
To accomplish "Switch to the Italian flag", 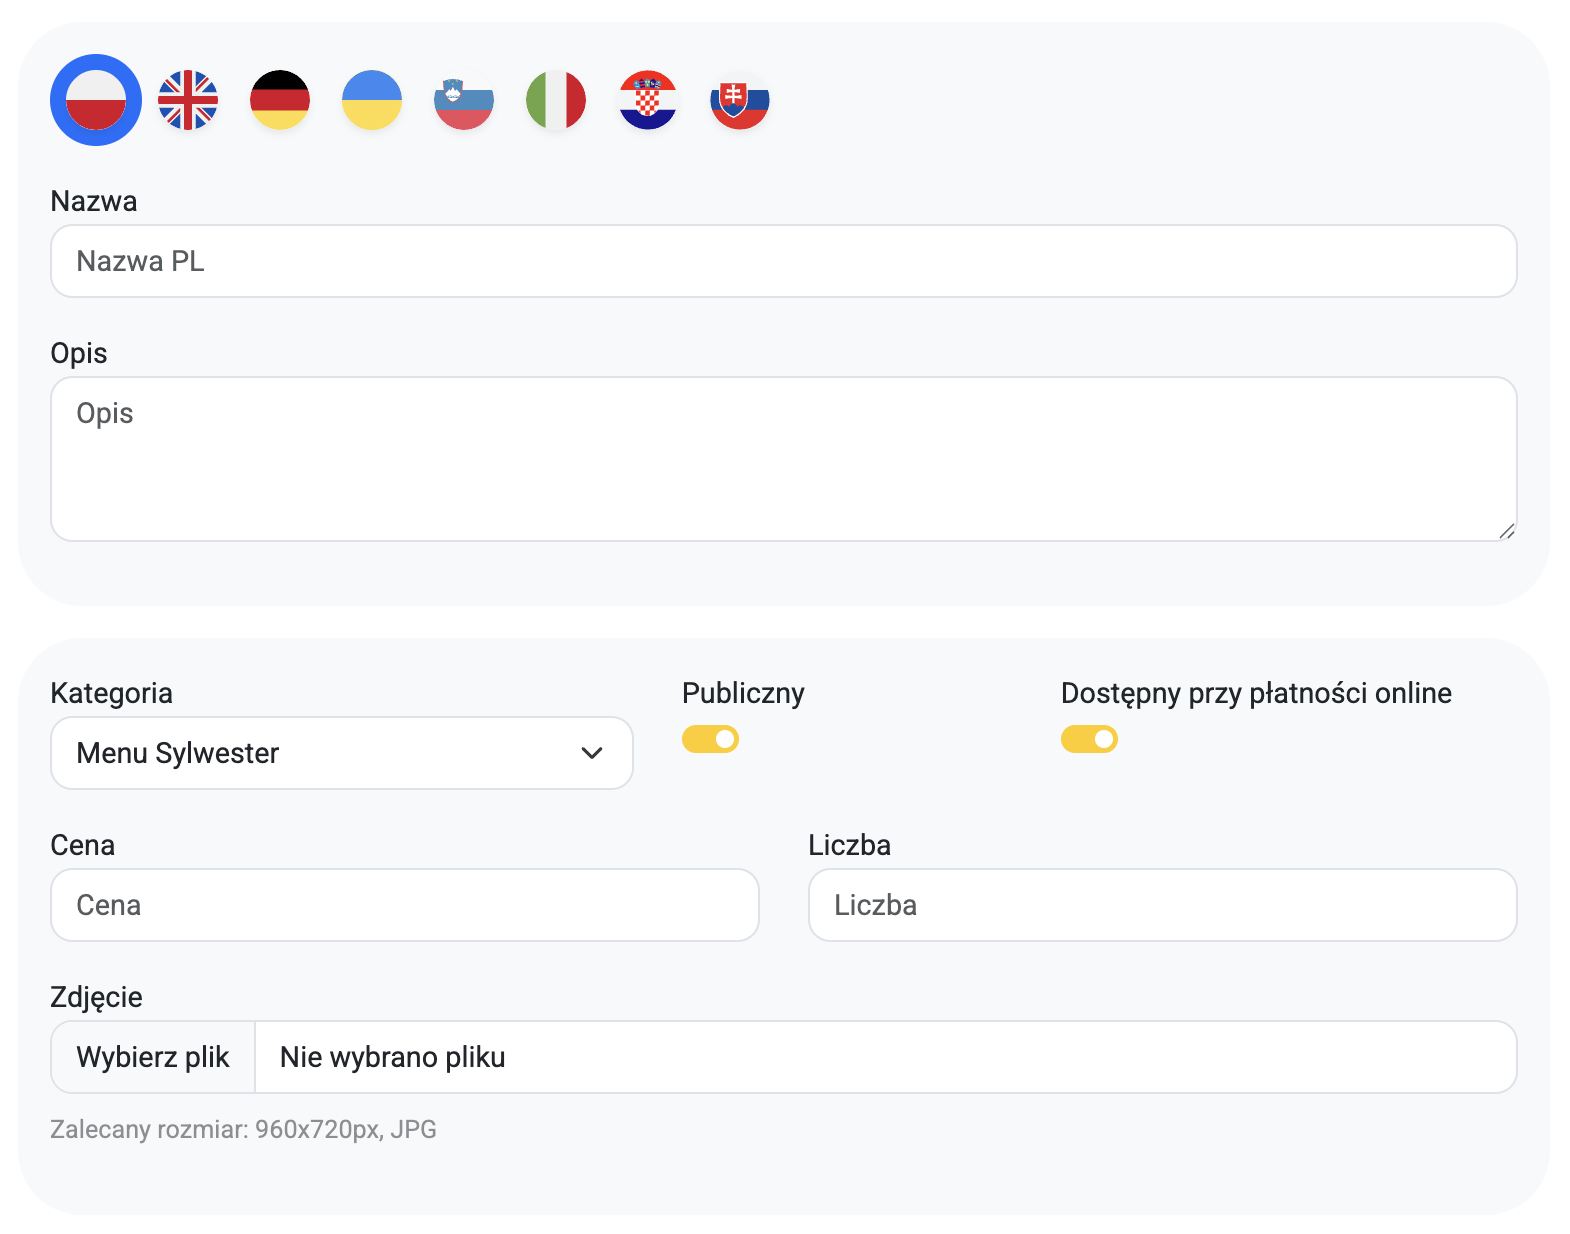I will coord(556,100).
